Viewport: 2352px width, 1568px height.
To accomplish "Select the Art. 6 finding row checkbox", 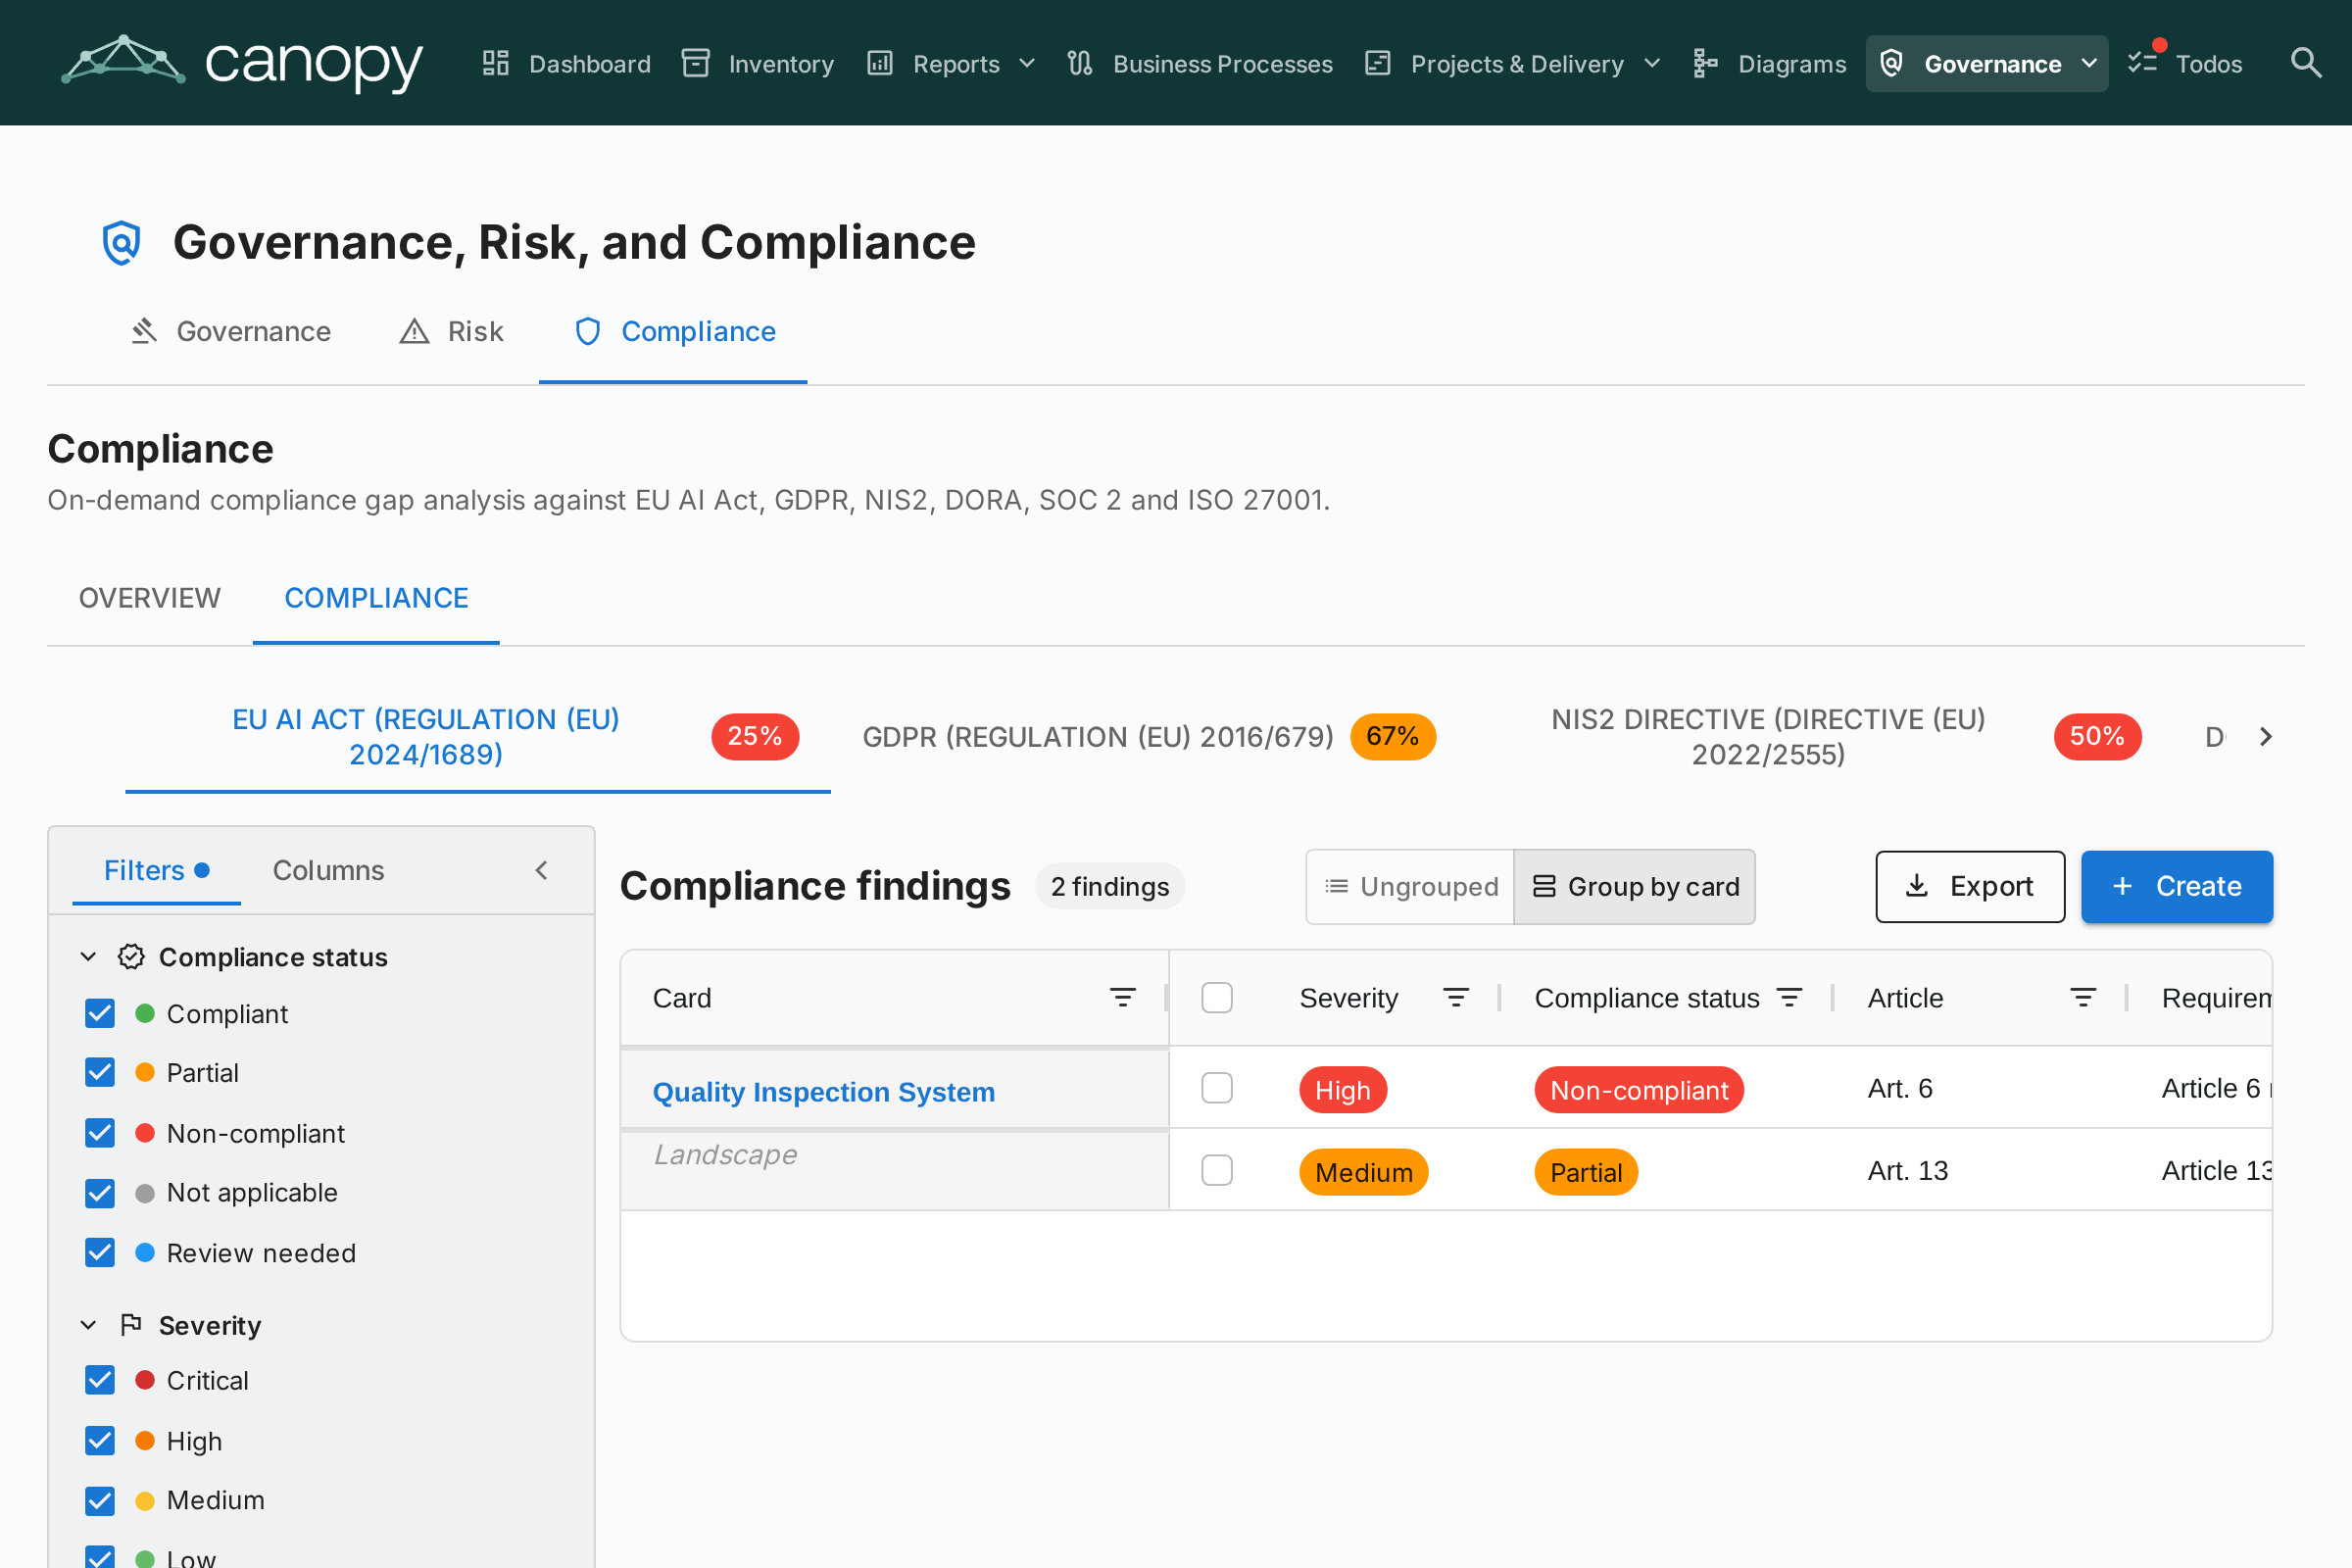I will tap(1216, 1088).
